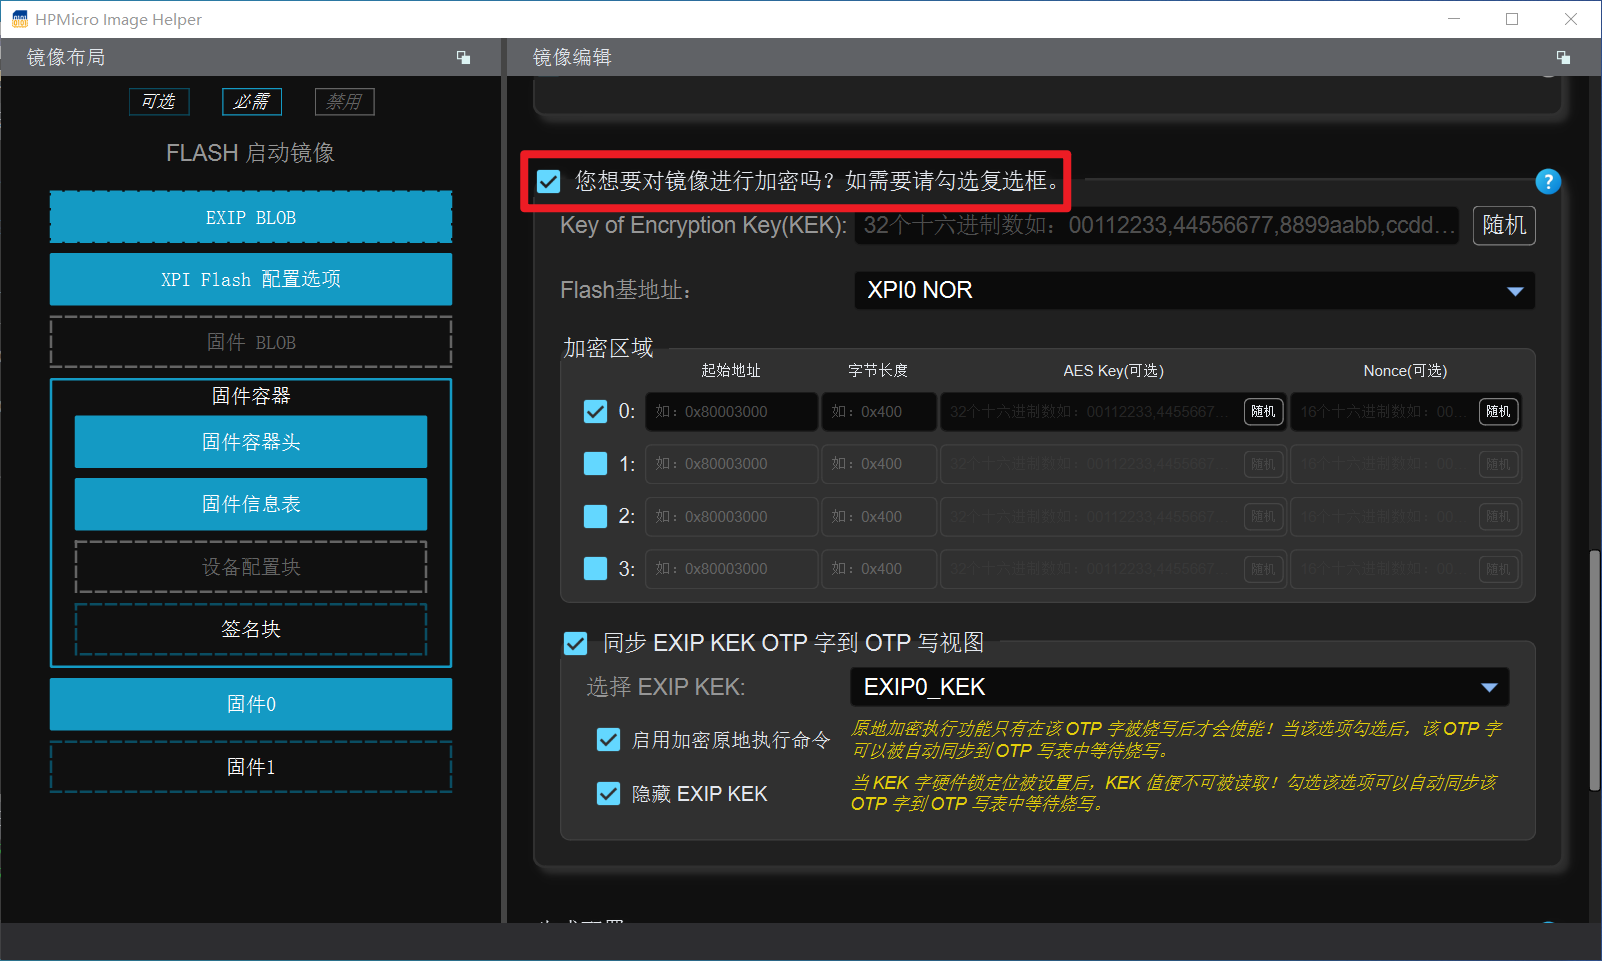Toggle 隐藏 EXIP KEK checkbox
This screenshot has height=961, width=1602.
pos(608,793)
